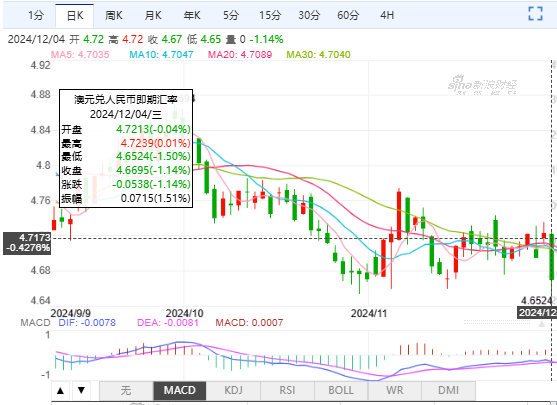Click the MA20: 4.7089 legend label
This screenshot has width=557, height=405.
coord(240,55)
